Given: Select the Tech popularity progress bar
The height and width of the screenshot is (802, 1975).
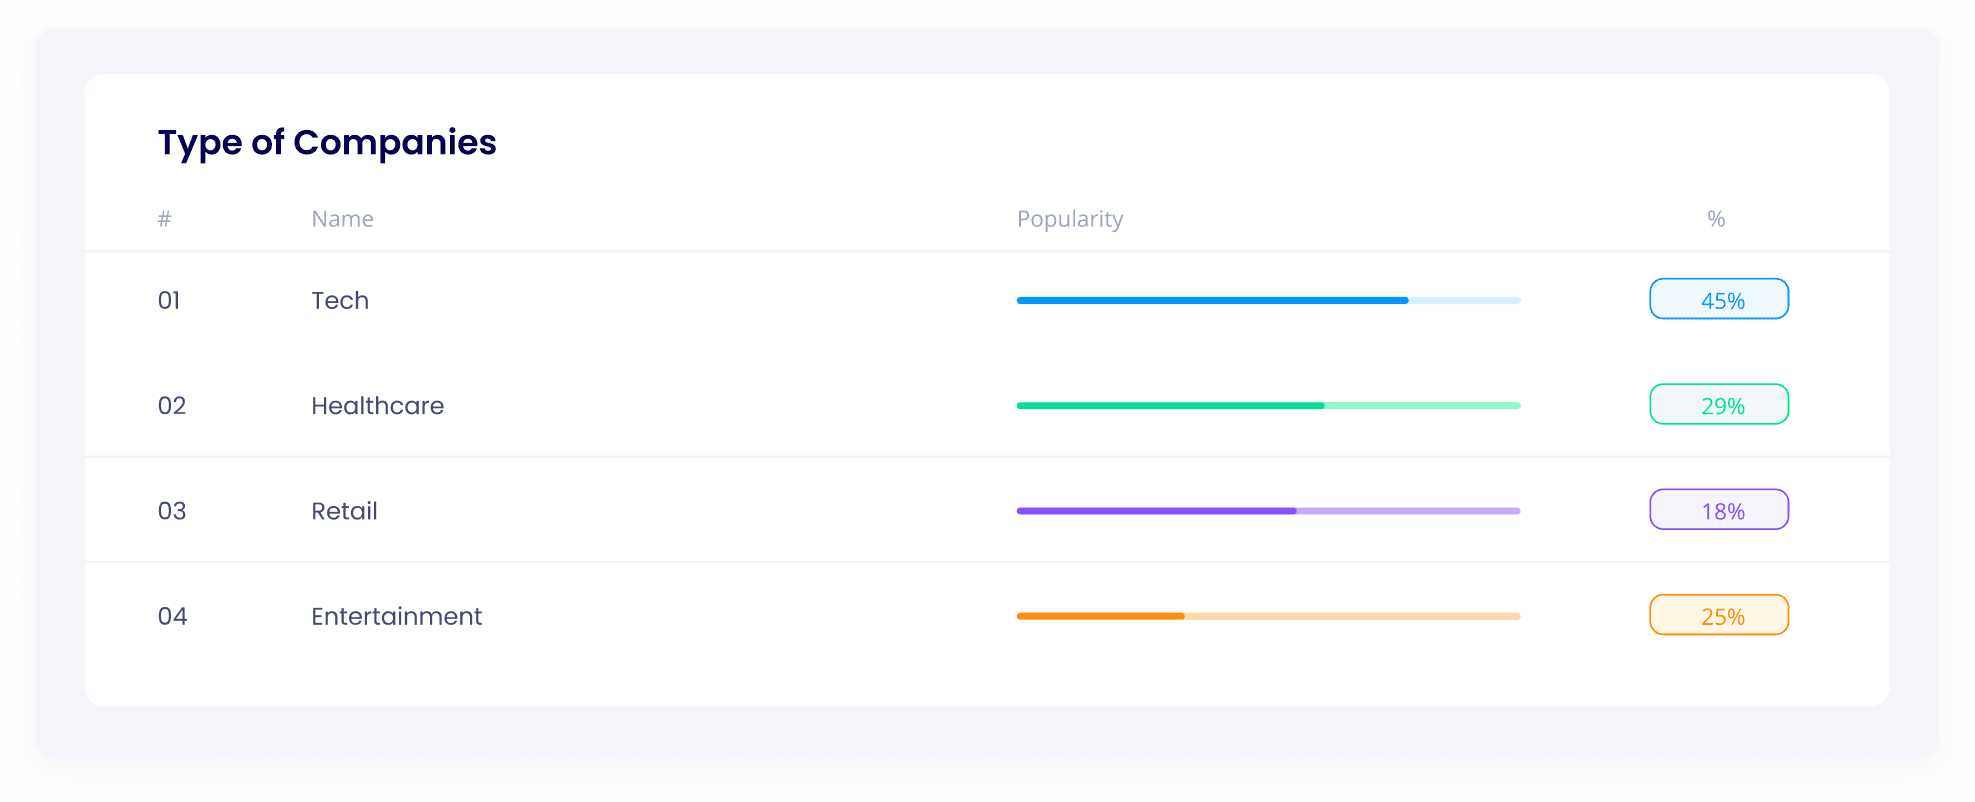Looking at the screenshot, I should coord(1268,300).
